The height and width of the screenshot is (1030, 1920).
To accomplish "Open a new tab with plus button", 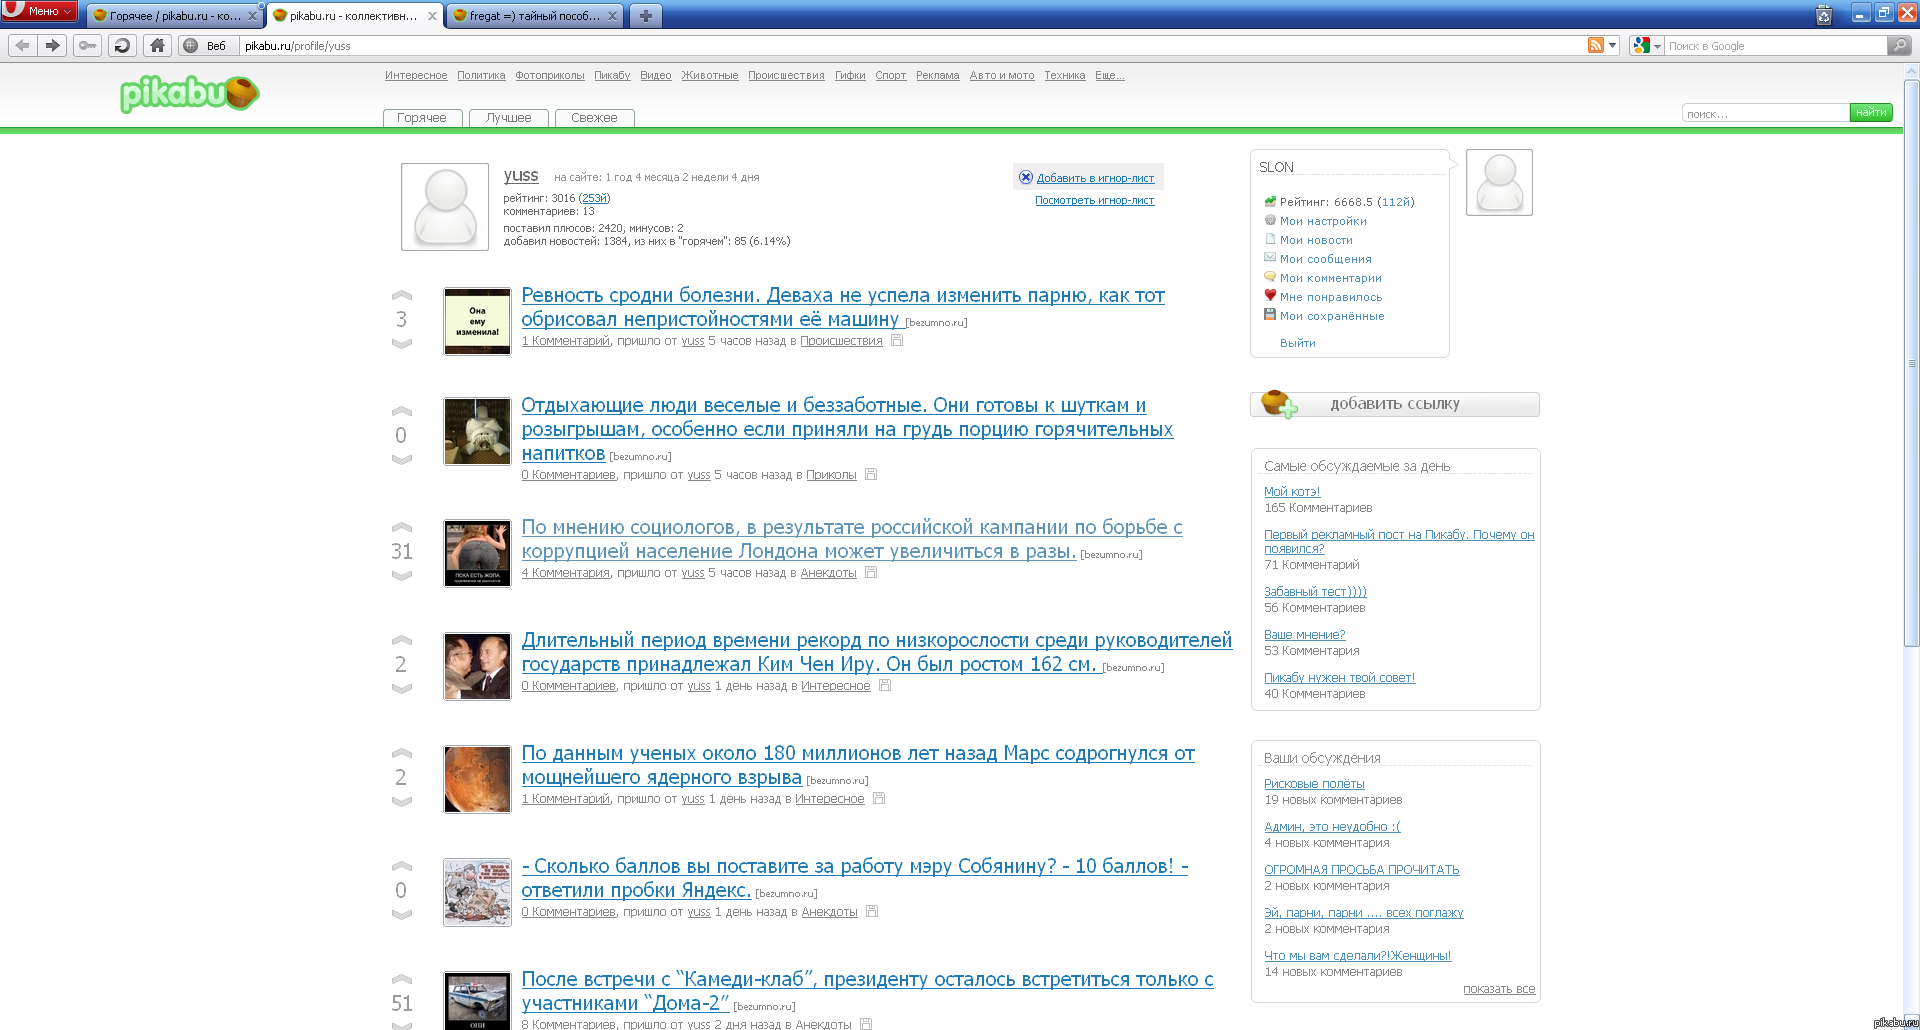I will pyautogui.click(x=646, y=16).
